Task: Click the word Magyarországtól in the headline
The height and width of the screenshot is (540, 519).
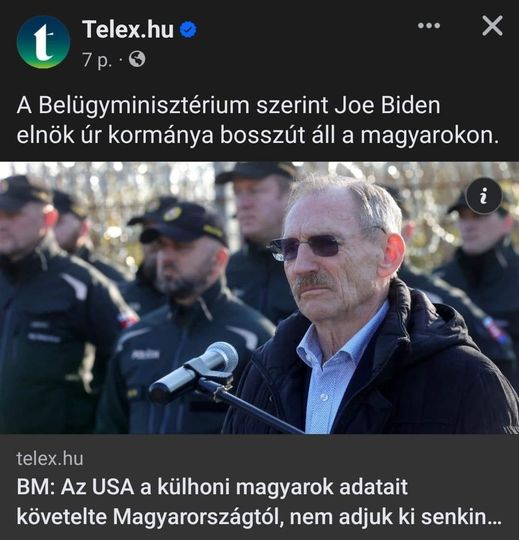Action: [198, 517]
